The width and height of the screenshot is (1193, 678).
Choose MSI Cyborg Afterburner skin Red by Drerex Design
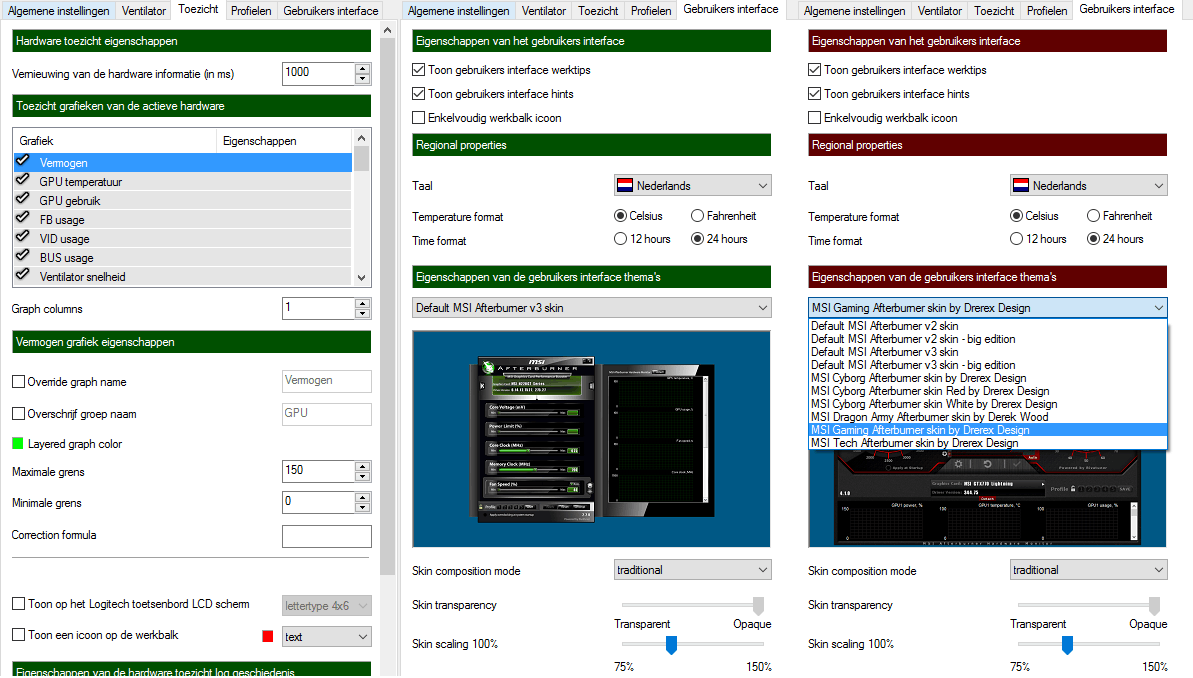coord(988,390)
